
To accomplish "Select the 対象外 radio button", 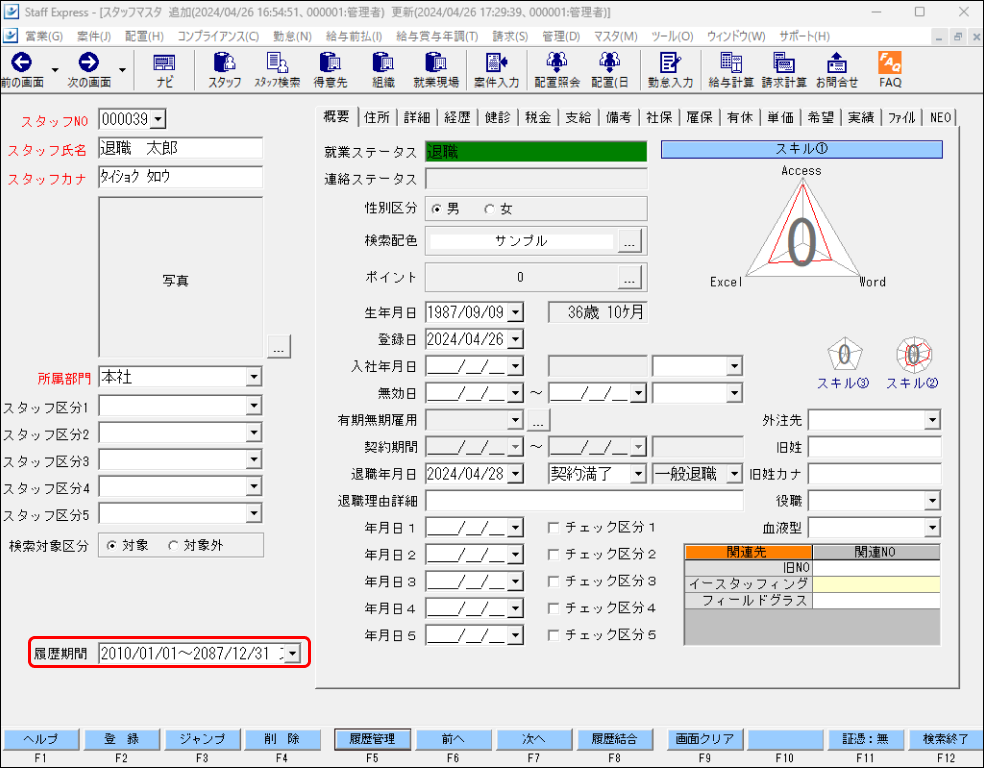I will click(x=173, y=545).
